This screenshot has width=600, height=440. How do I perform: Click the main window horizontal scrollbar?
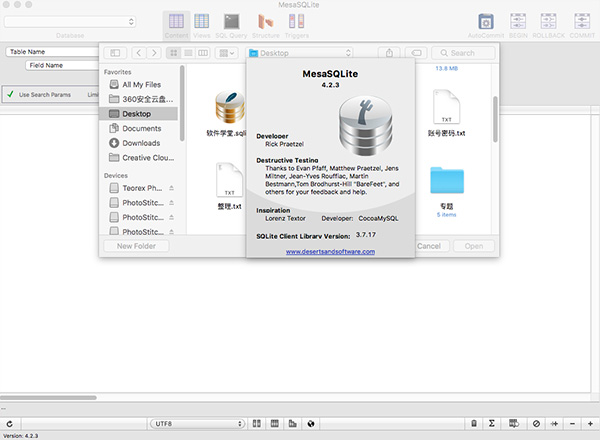48,398
